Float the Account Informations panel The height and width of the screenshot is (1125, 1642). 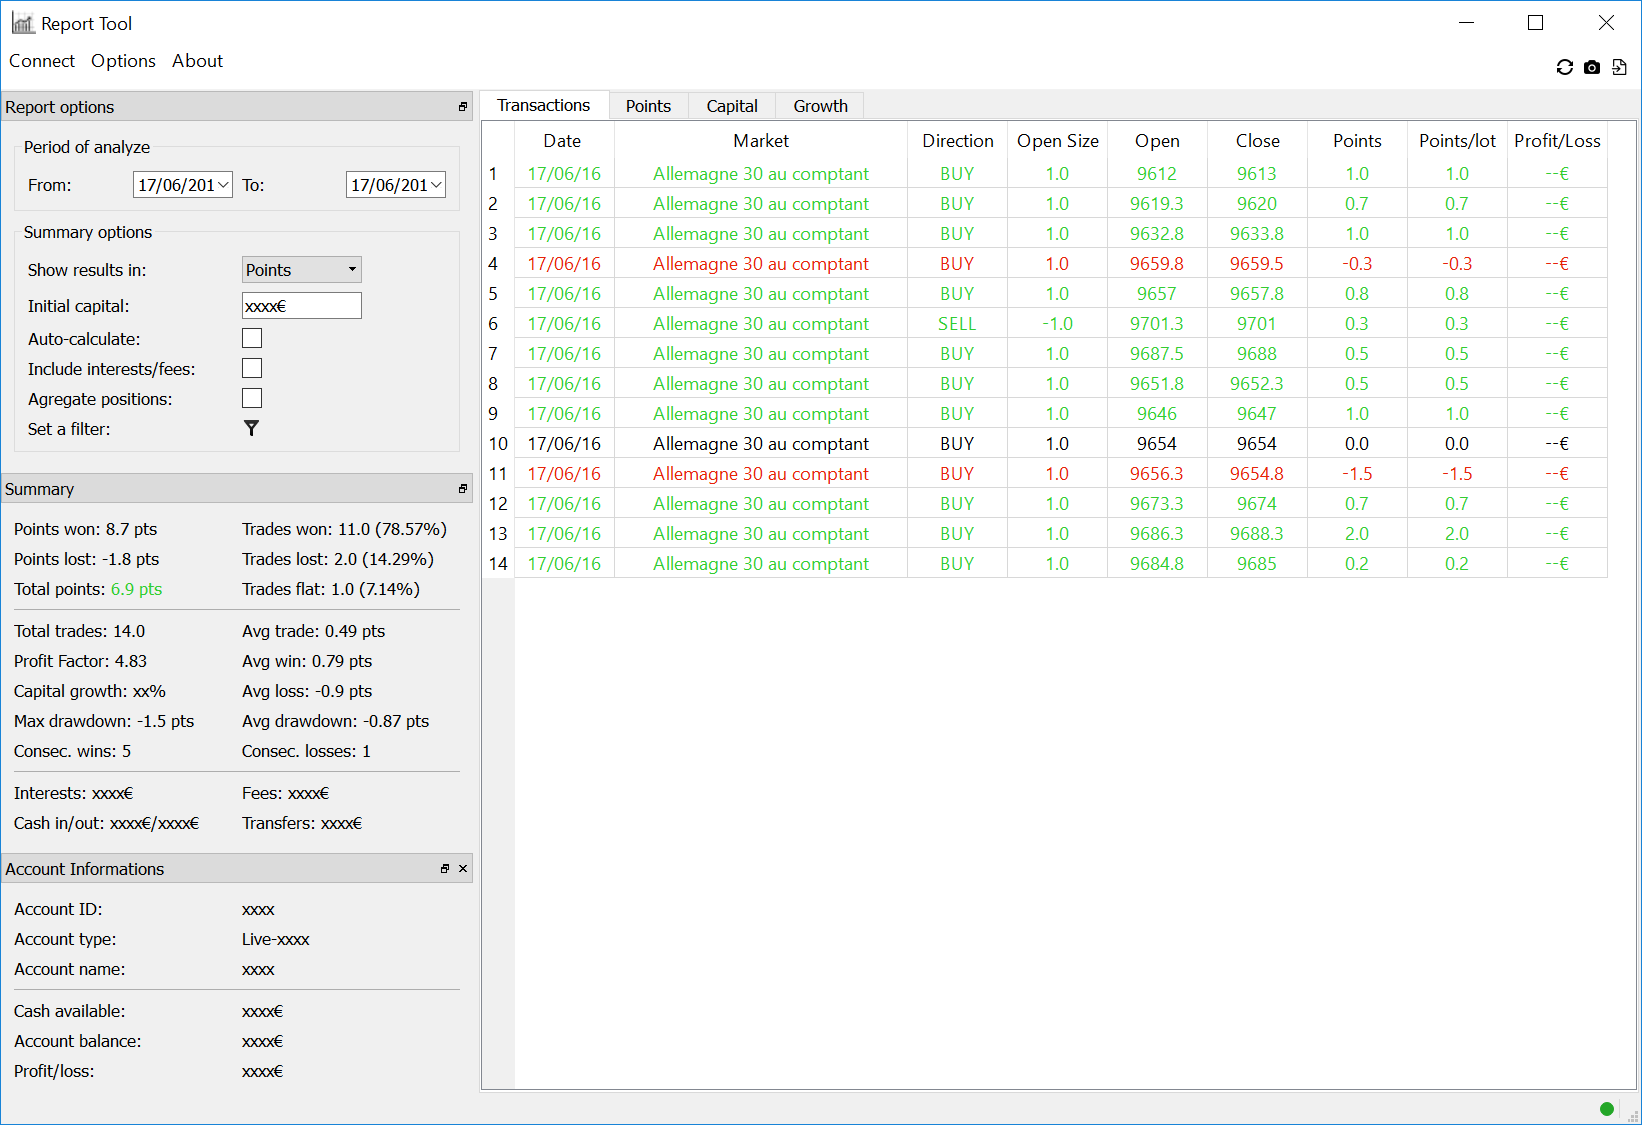(x=445, y=869)
